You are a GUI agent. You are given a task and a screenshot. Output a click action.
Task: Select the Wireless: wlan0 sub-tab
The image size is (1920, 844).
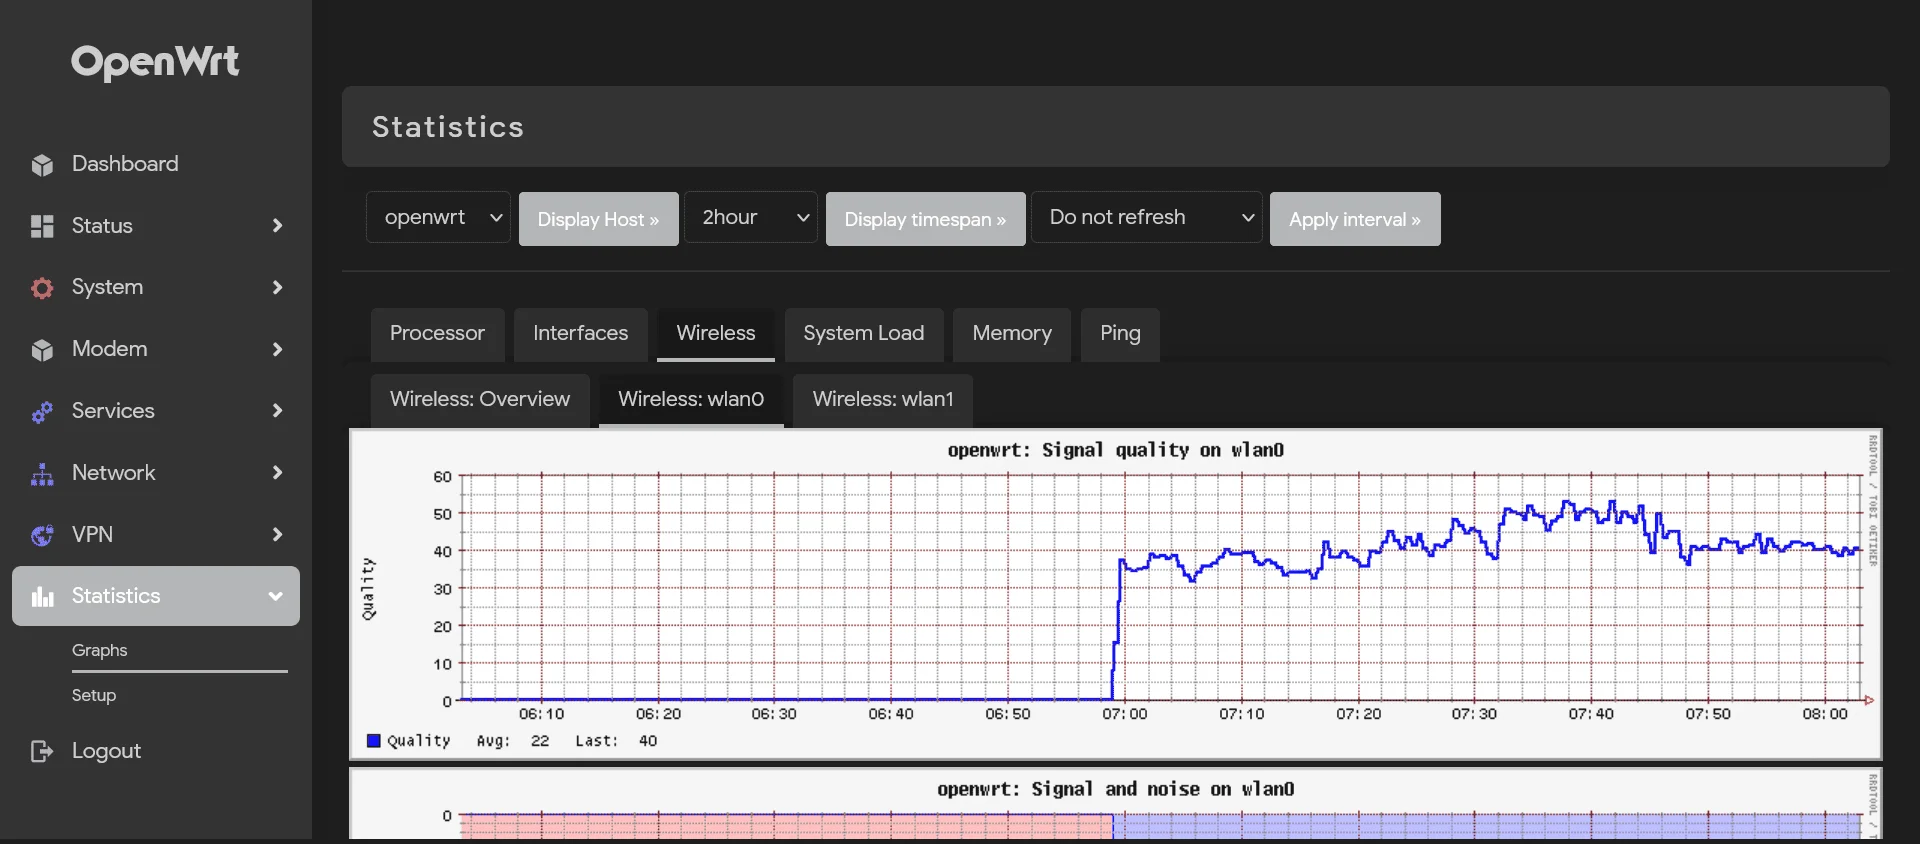(691, 400)
